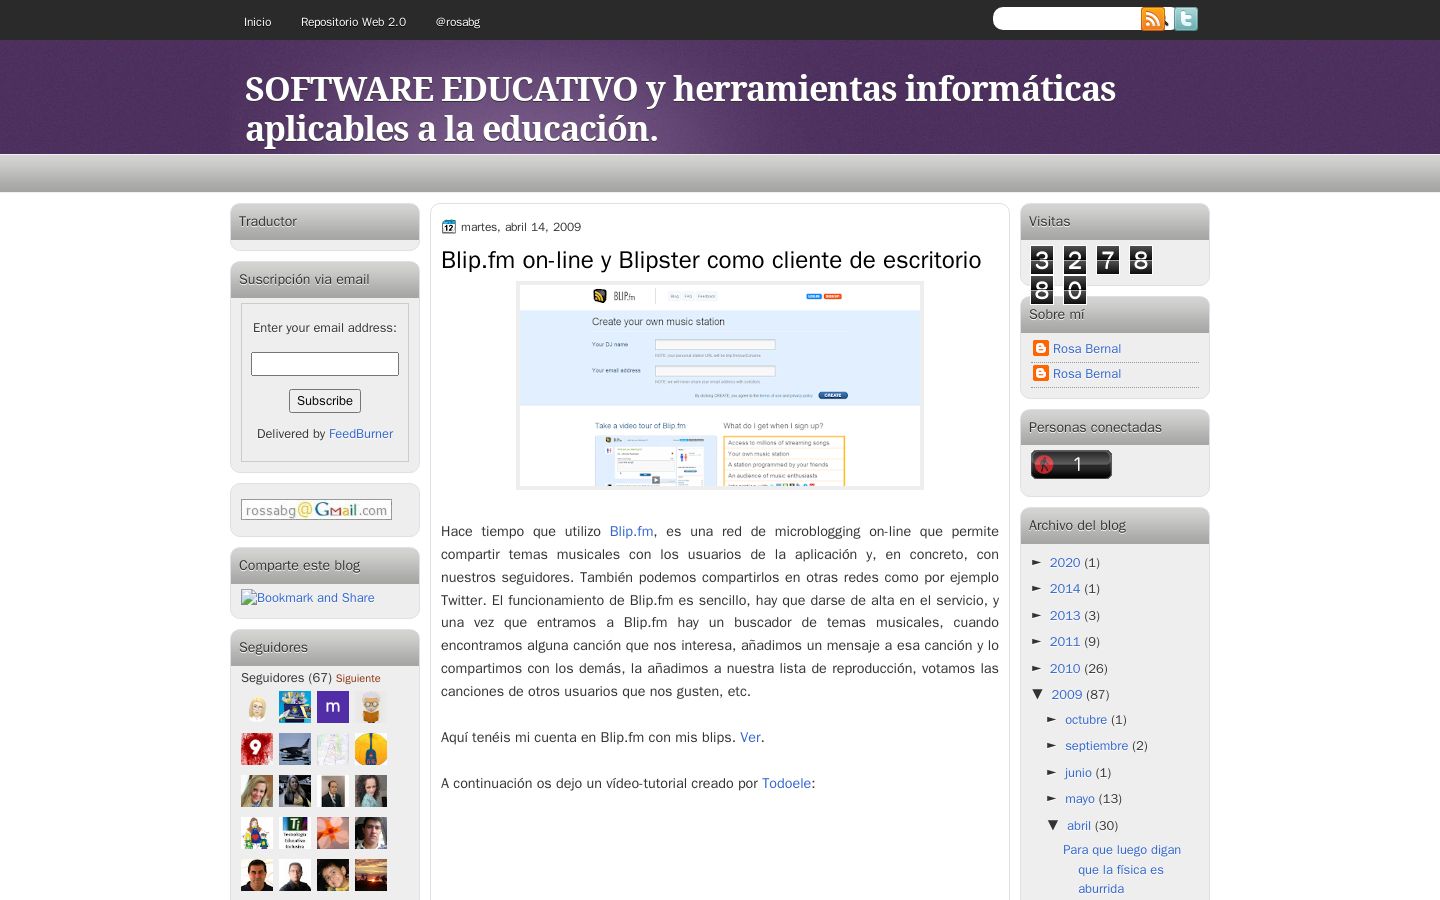Open the child's face follower avatar
1440x900 pixels.
coord(333,875)
